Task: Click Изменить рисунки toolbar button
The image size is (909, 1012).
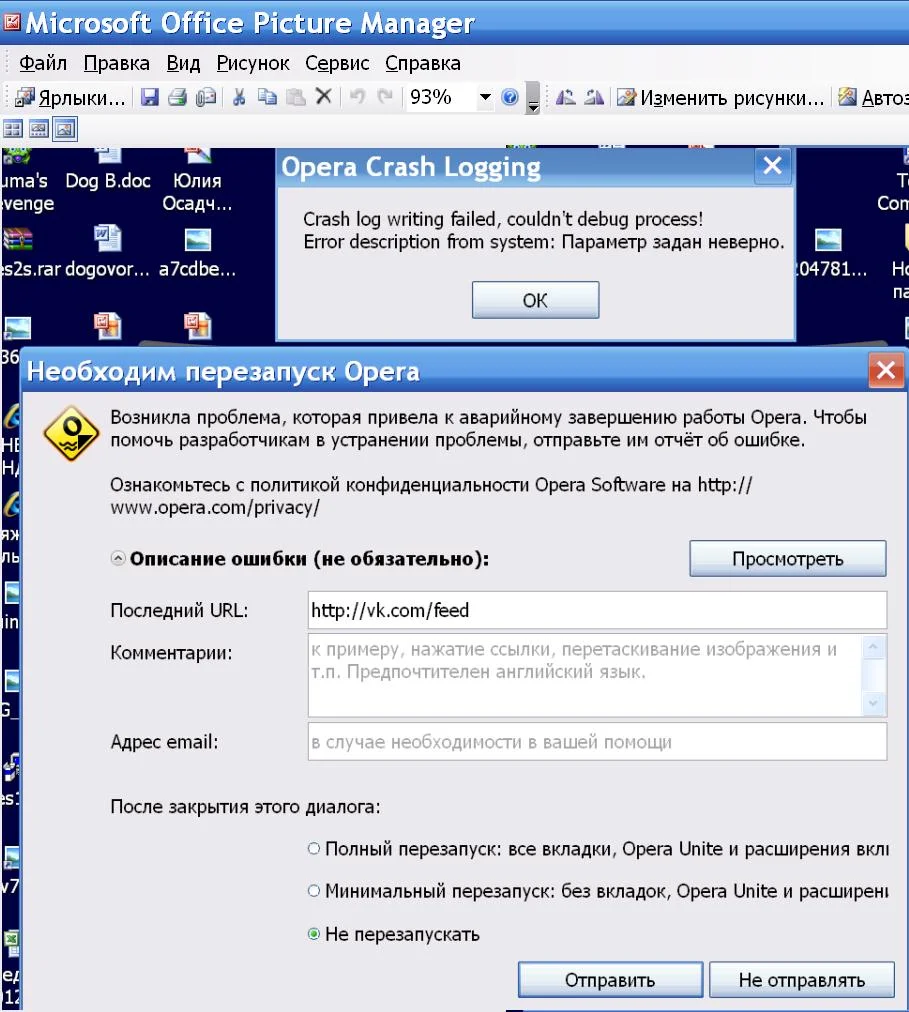Action: (720, 97)
